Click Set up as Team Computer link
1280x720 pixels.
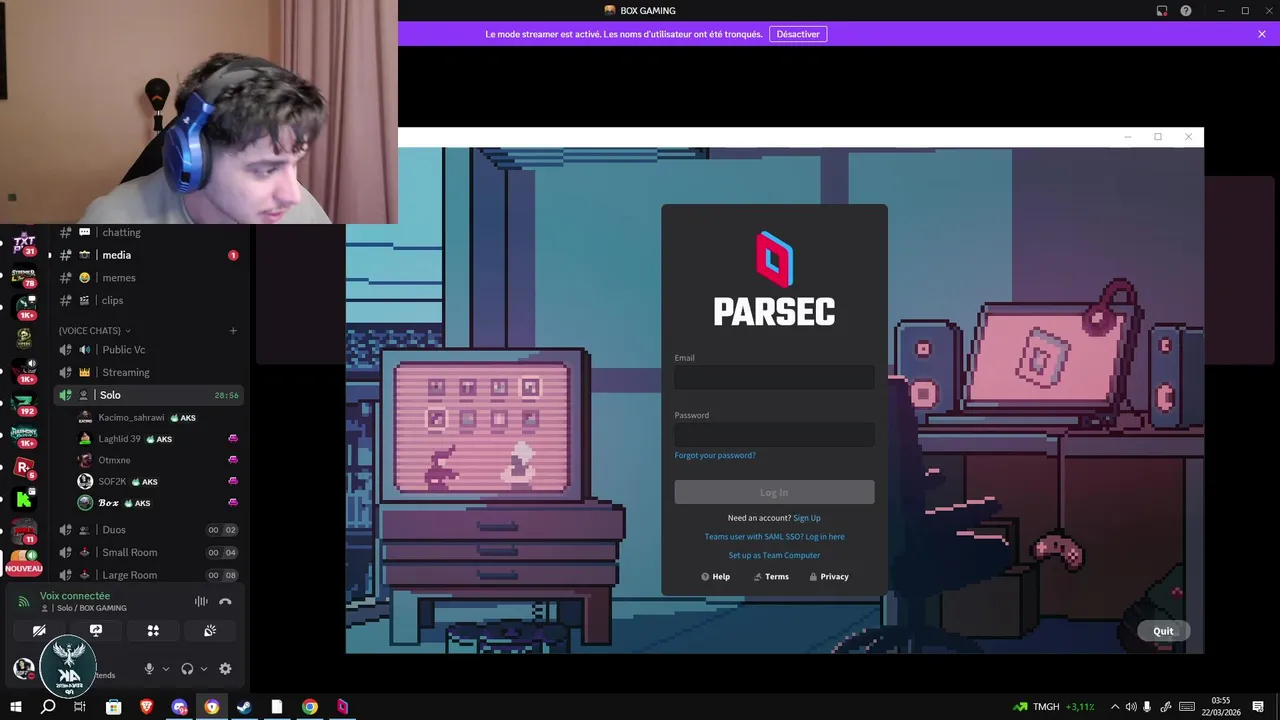[x=774, y=555]
